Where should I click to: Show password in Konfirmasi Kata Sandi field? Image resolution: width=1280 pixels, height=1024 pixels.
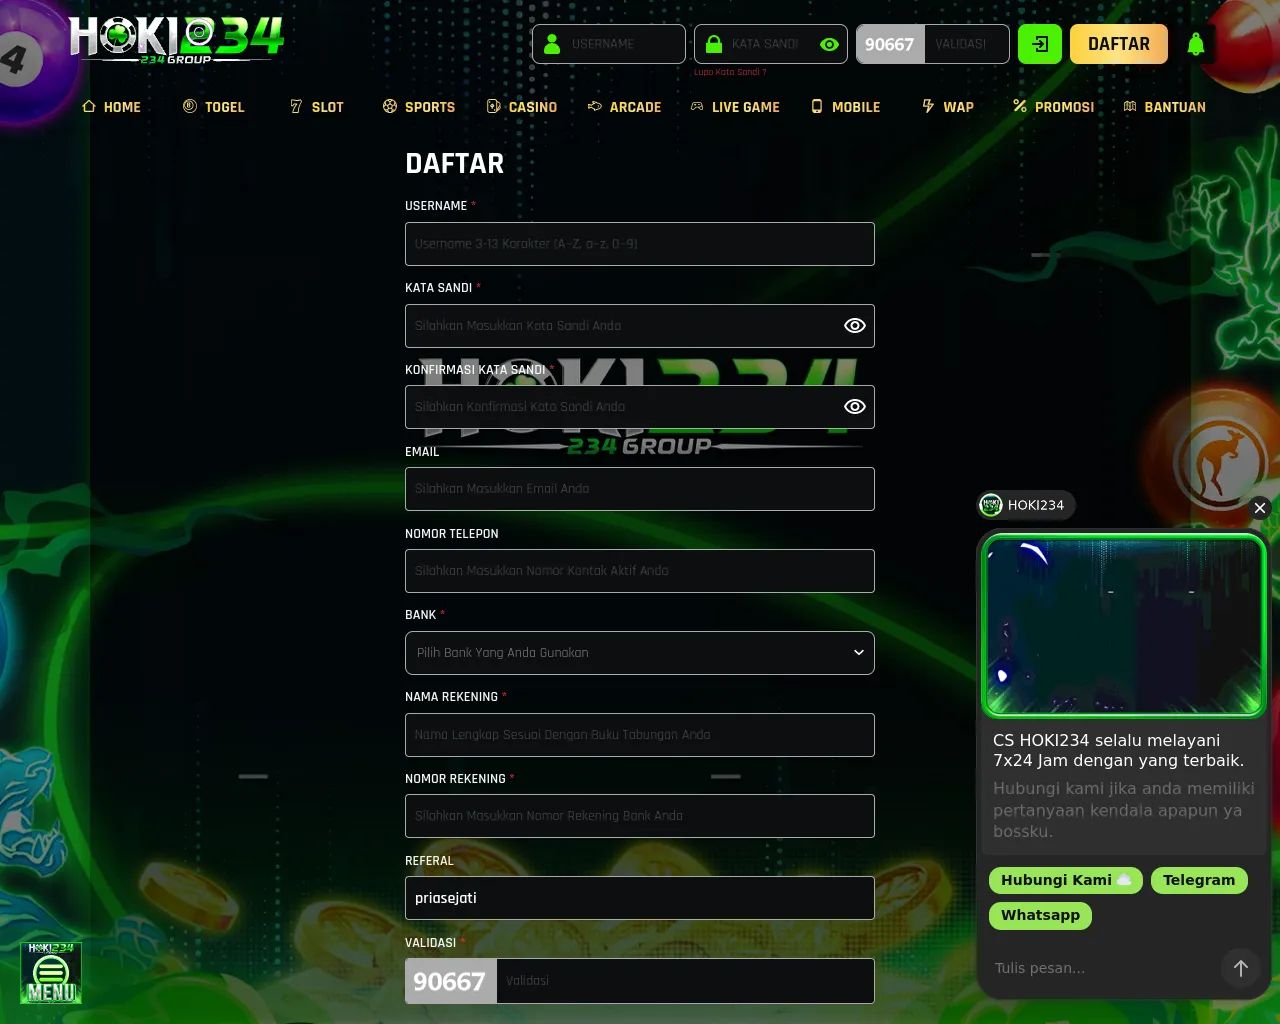[854, 407]
